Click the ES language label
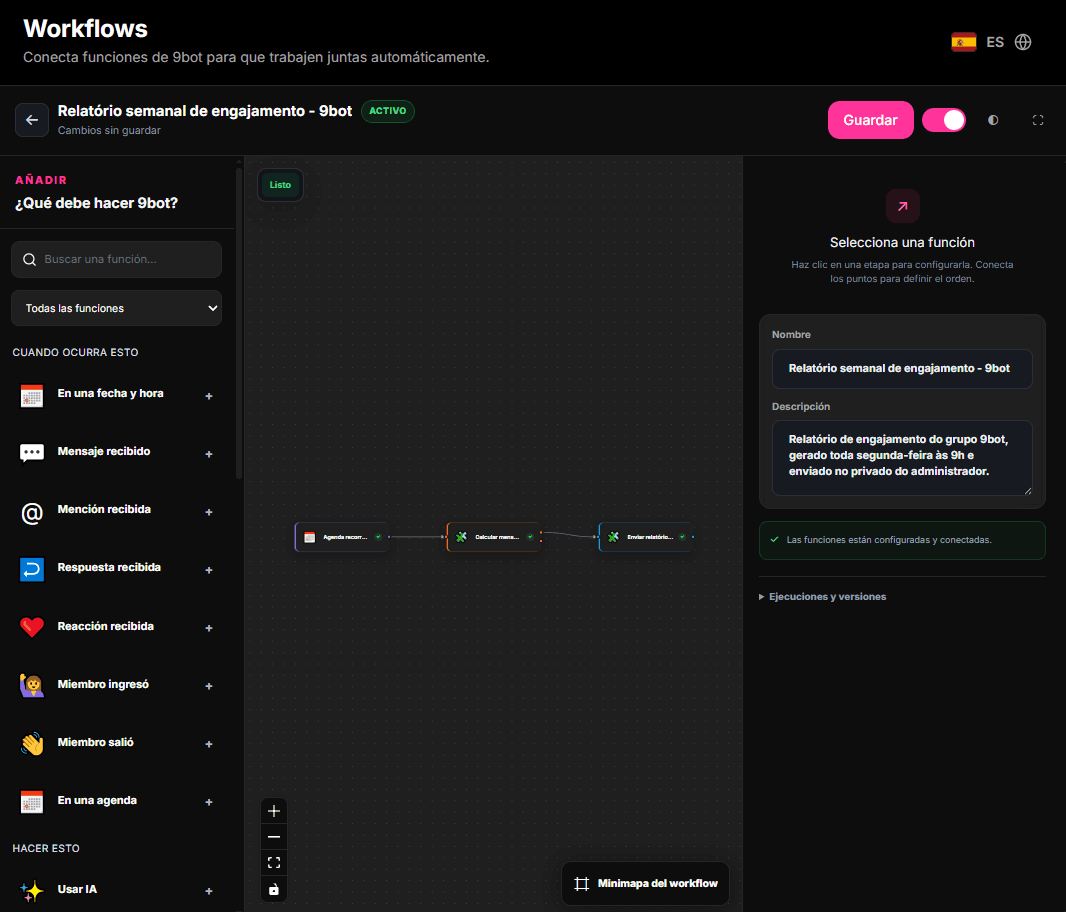Viewport: 1066px width, 912px height. click(995, 42)
